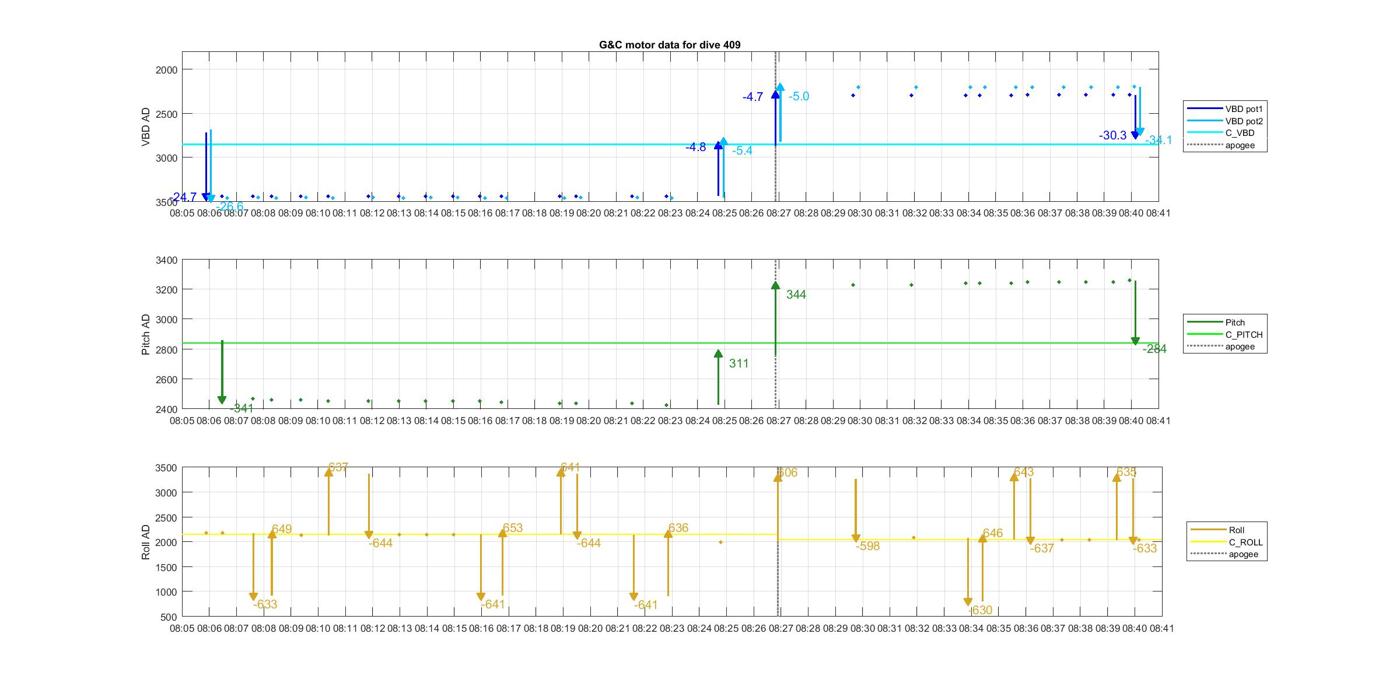Click "apogee" in the Roll legend box
This screenshot has width=1400, height=693.
[x=1244, y=554]
